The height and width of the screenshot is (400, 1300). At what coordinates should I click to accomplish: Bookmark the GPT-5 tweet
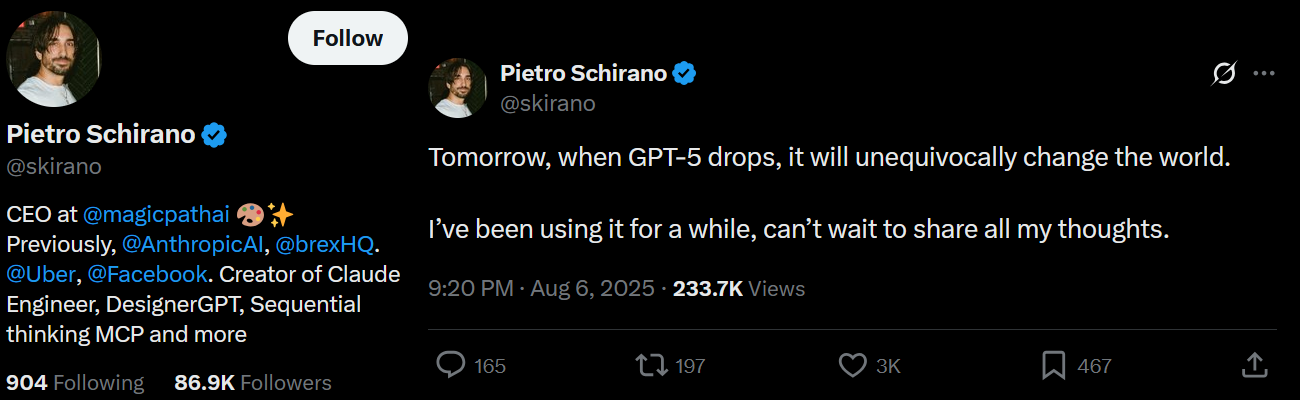(x=1053, y=366)
